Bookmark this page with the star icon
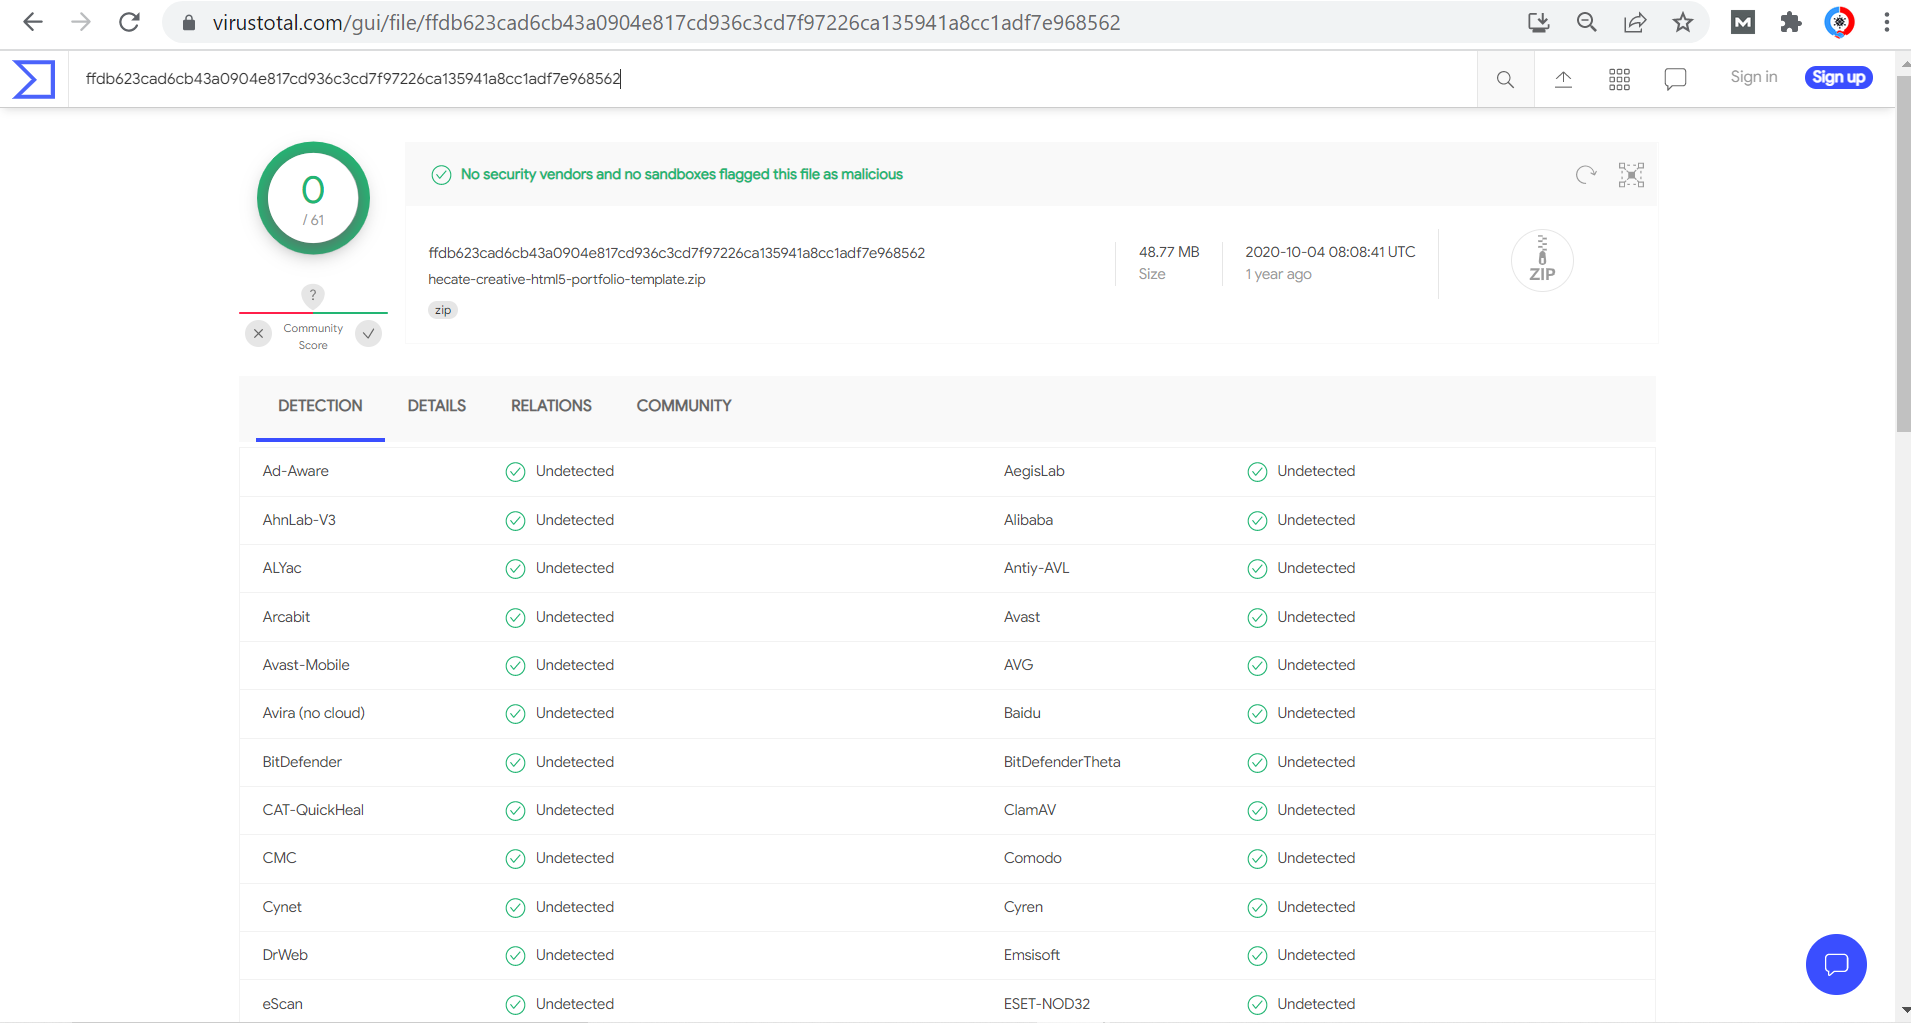Viewport: 1911px width, 1023px height. pyautogui.click(x=1683, y=22)
